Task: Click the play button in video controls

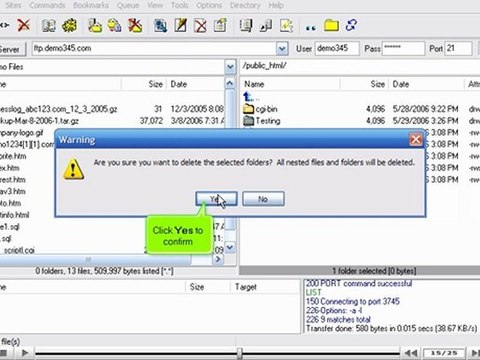Action: coord(25,352)
